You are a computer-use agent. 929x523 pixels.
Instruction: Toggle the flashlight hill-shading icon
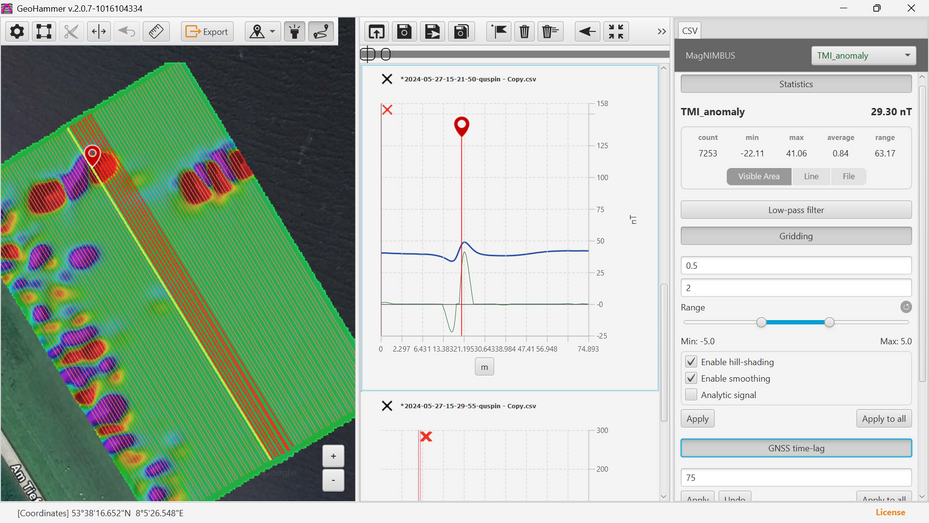(295, 31)
